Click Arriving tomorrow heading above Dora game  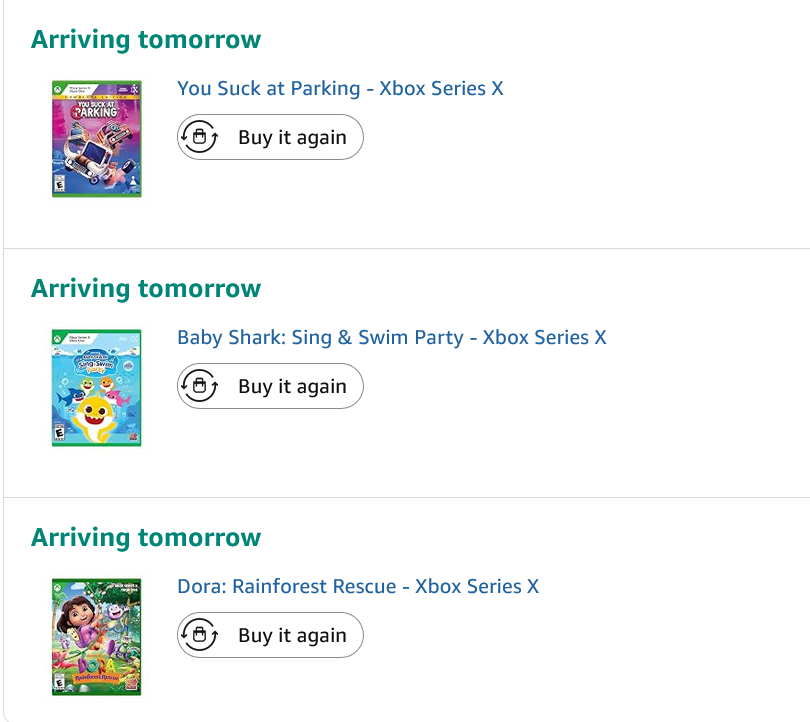146,538
